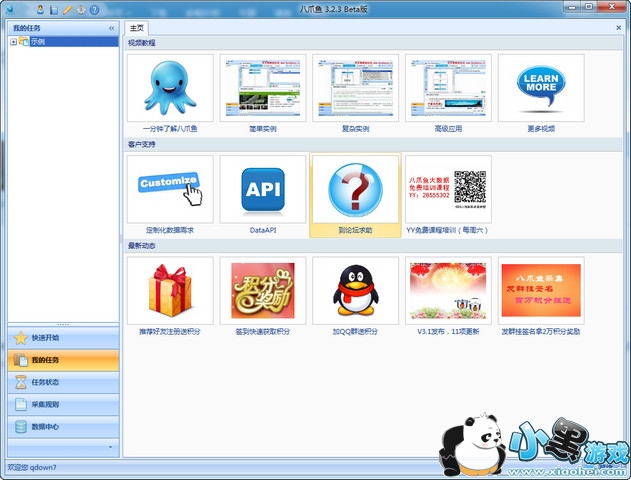Image resolution: width=631 pixels, height=480 pixels.
Task: Click the help question mark toolbar icon
Action: [x=94, y=9]
